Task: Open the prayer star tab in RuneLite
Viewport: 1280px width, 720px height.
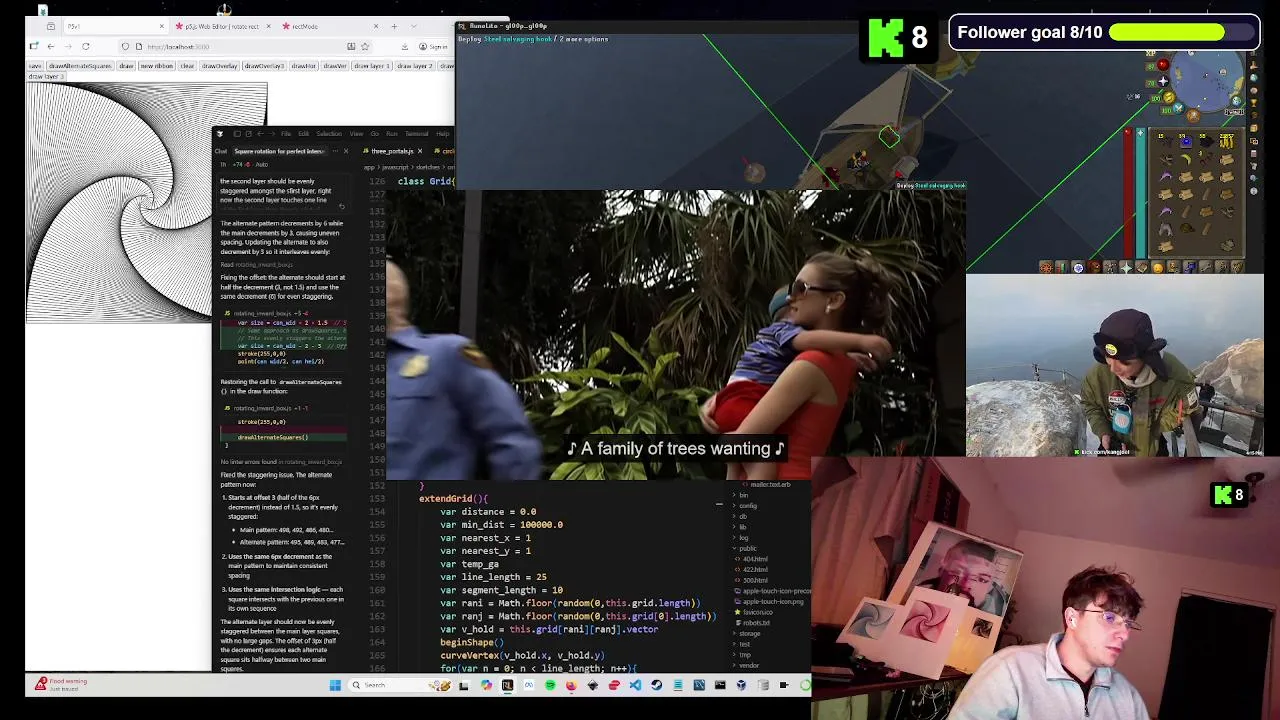Action: [x=1127, y=268]
